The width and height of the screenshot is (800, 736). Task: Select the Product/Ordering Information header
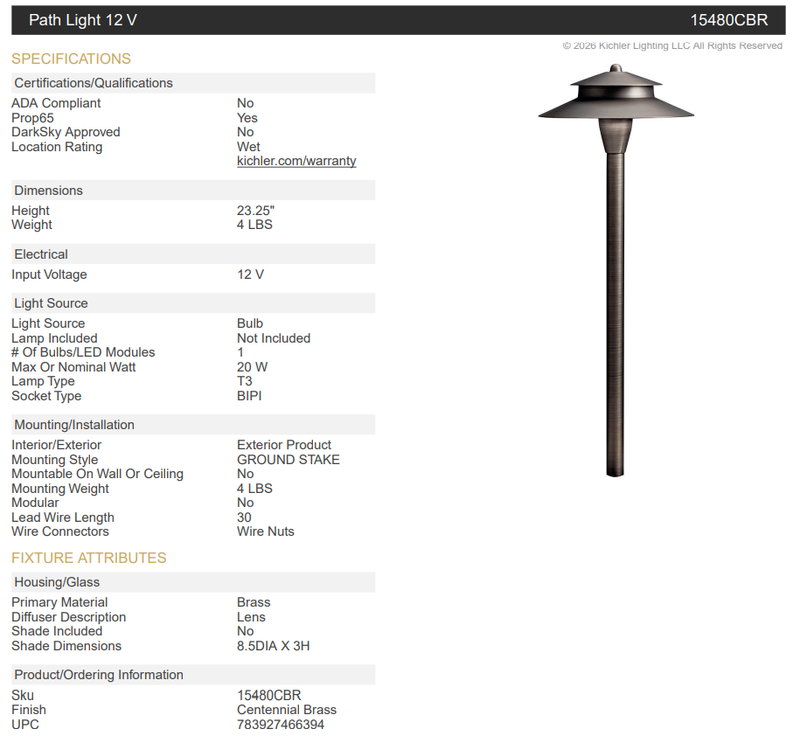193,674
